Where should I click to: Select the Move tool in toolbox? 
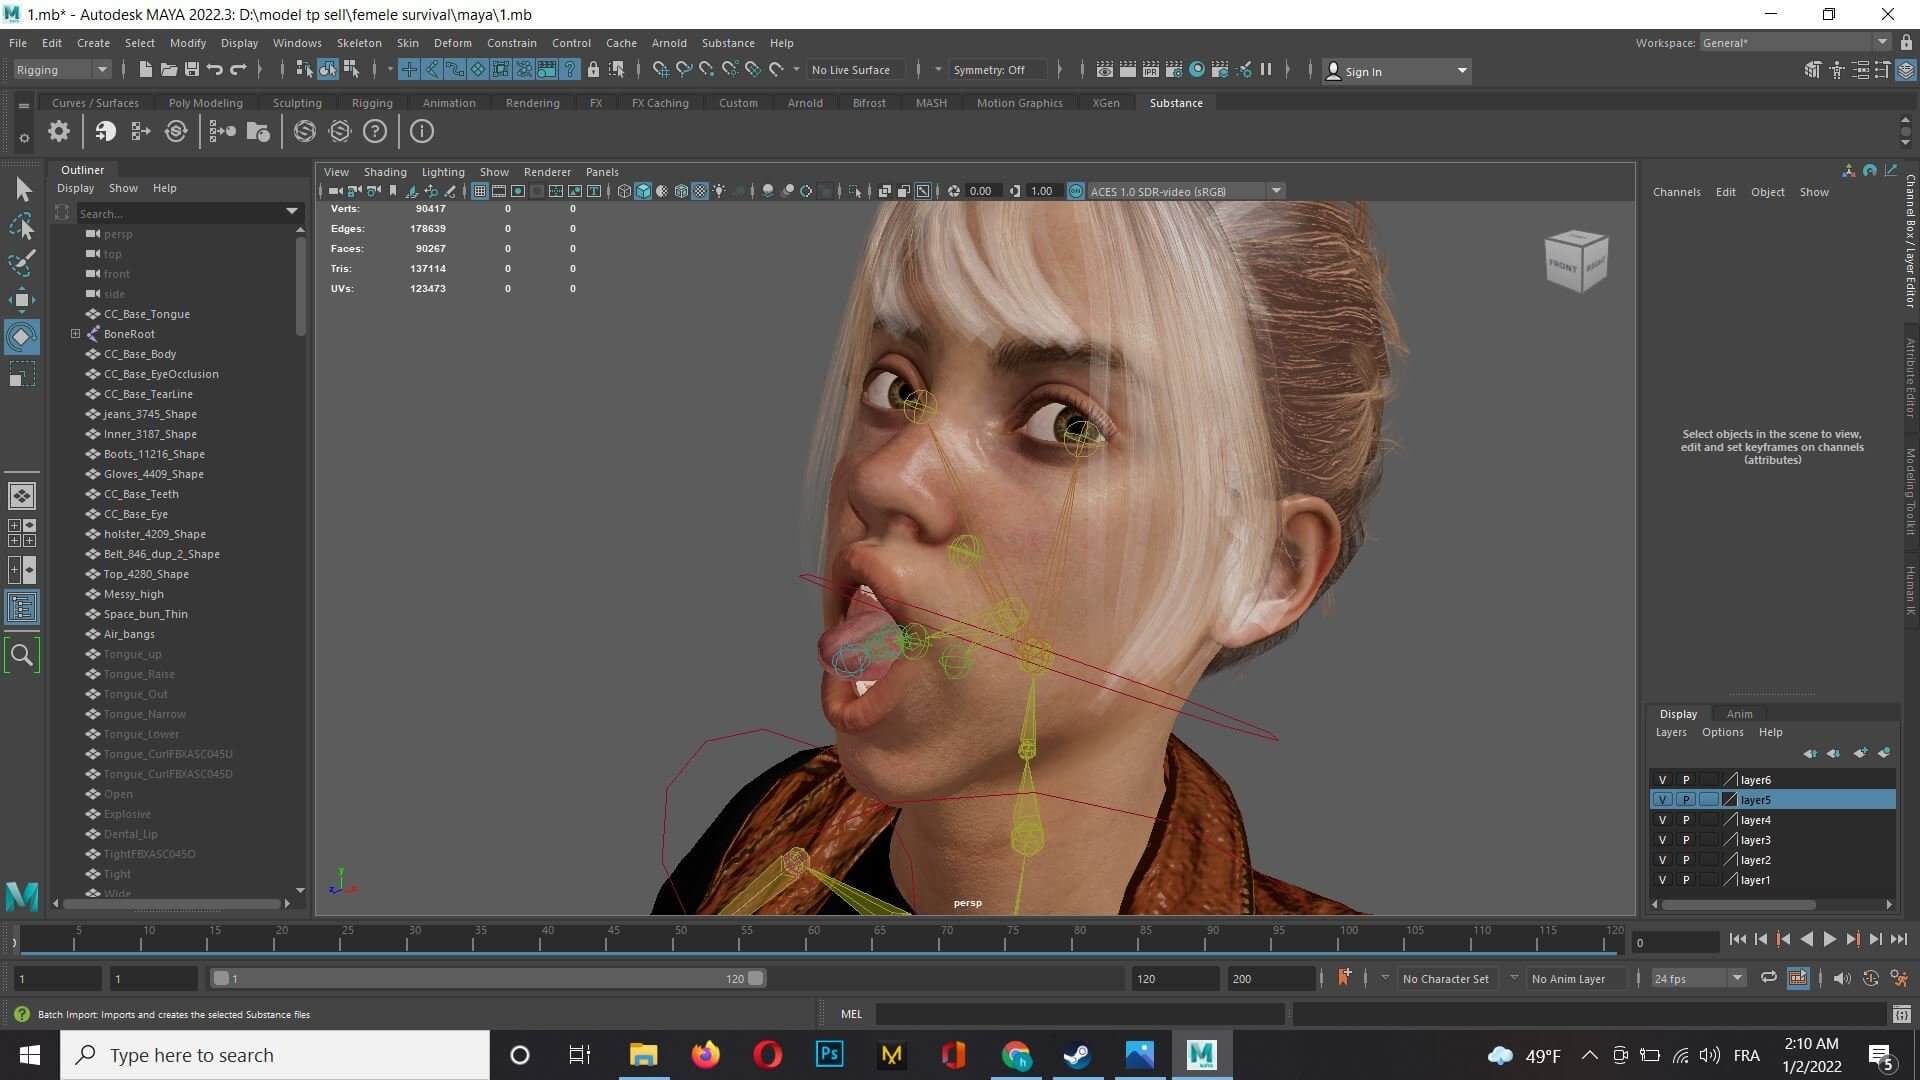click(x=22, y=299)
